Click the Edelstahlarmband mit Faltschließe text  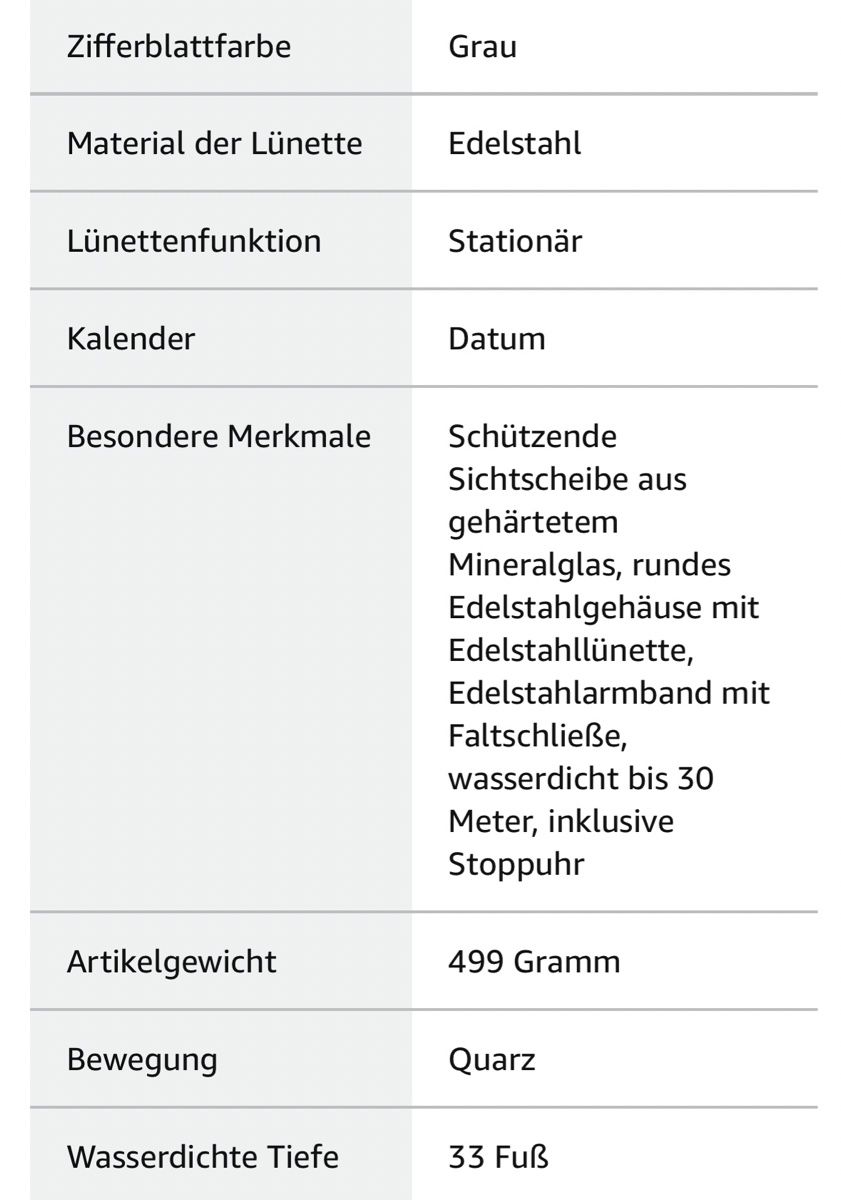[610, 714]
